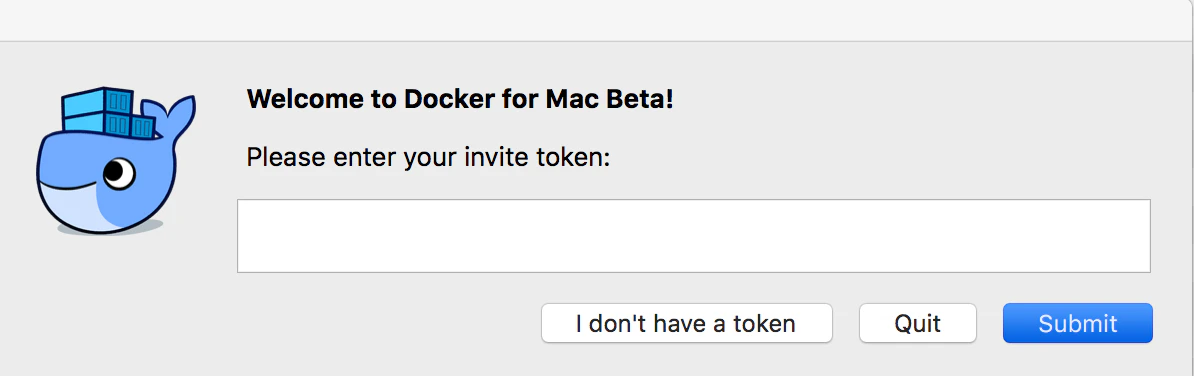Click the dark blue container beside the tail
The image size is (1194, 376).
coord(142,127)
